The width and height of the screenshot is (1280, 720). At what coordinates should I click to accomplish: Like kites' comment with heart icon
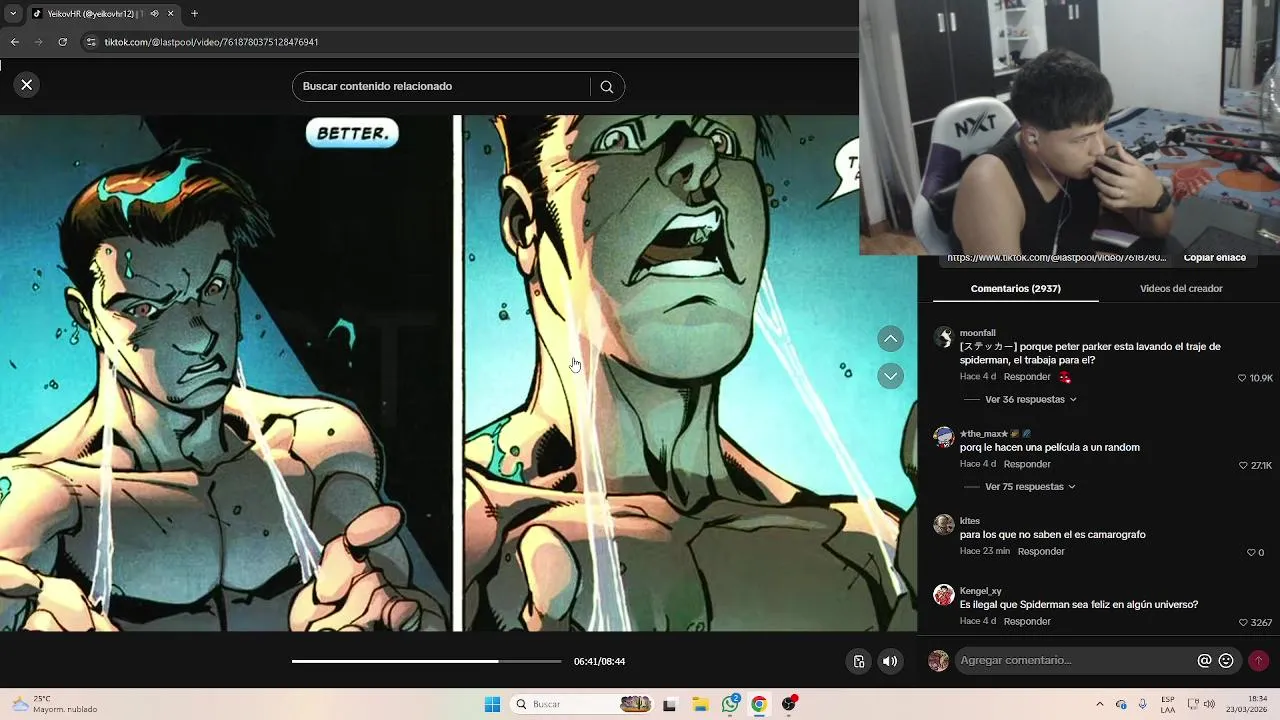pos(1251,553)
